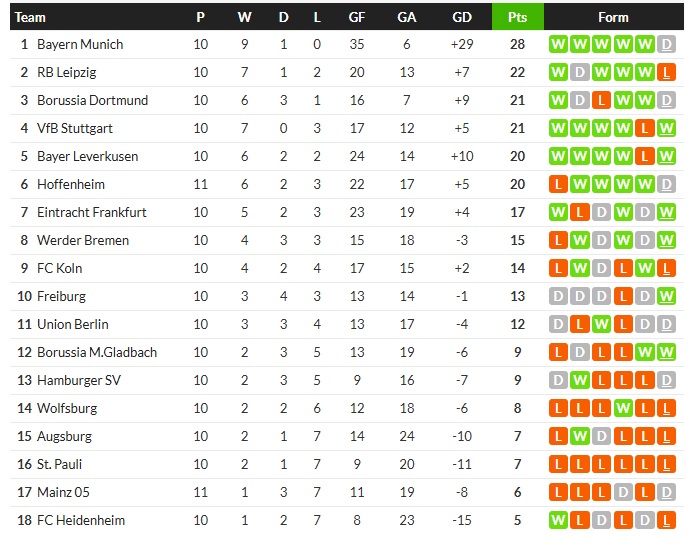The height and width of the screenshot is (544, 697).
Task: Sort by the GD column header
Action: [462, 17]
